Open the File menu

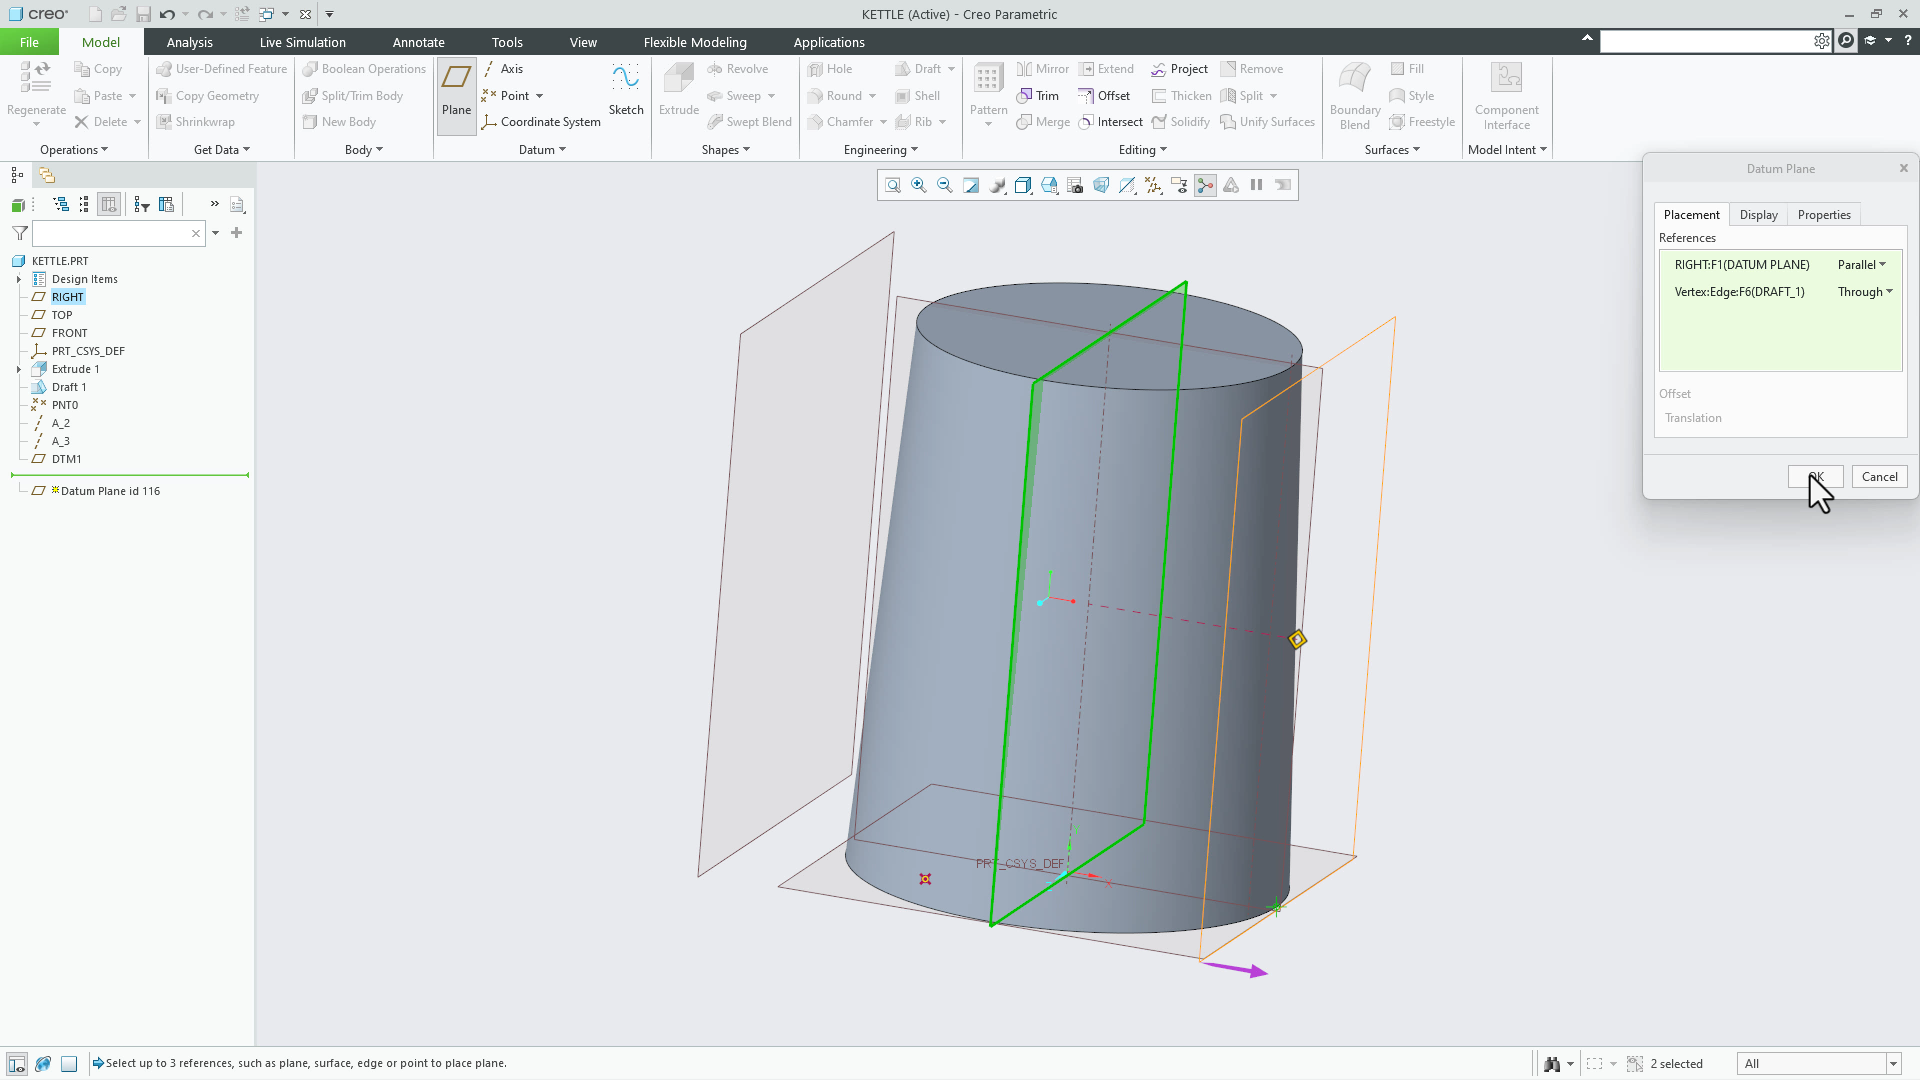[29, 42]
